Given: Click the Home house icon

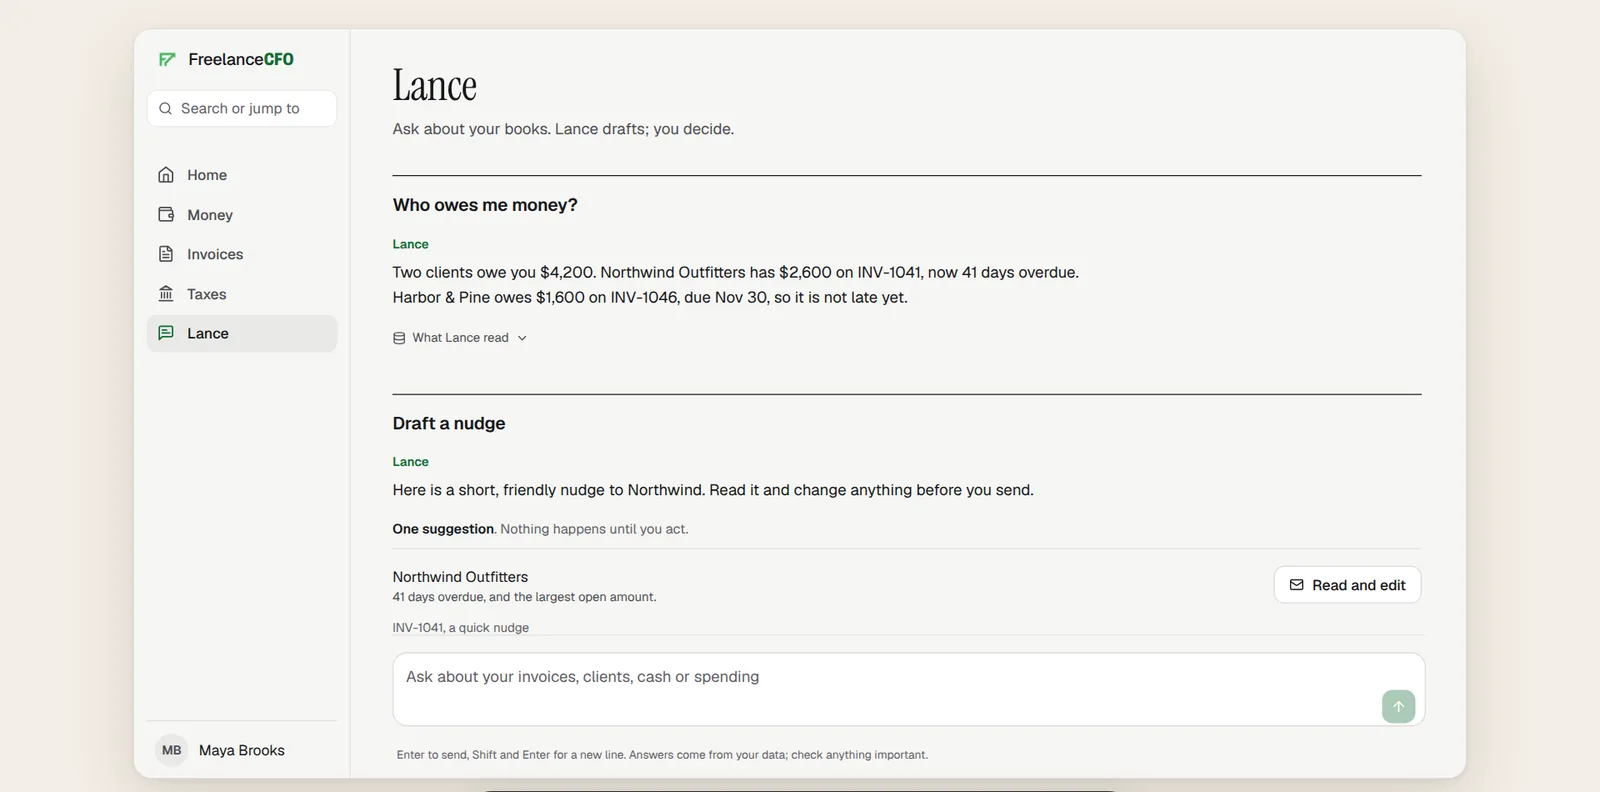Looking at the screenshot, I should [166, 175].
